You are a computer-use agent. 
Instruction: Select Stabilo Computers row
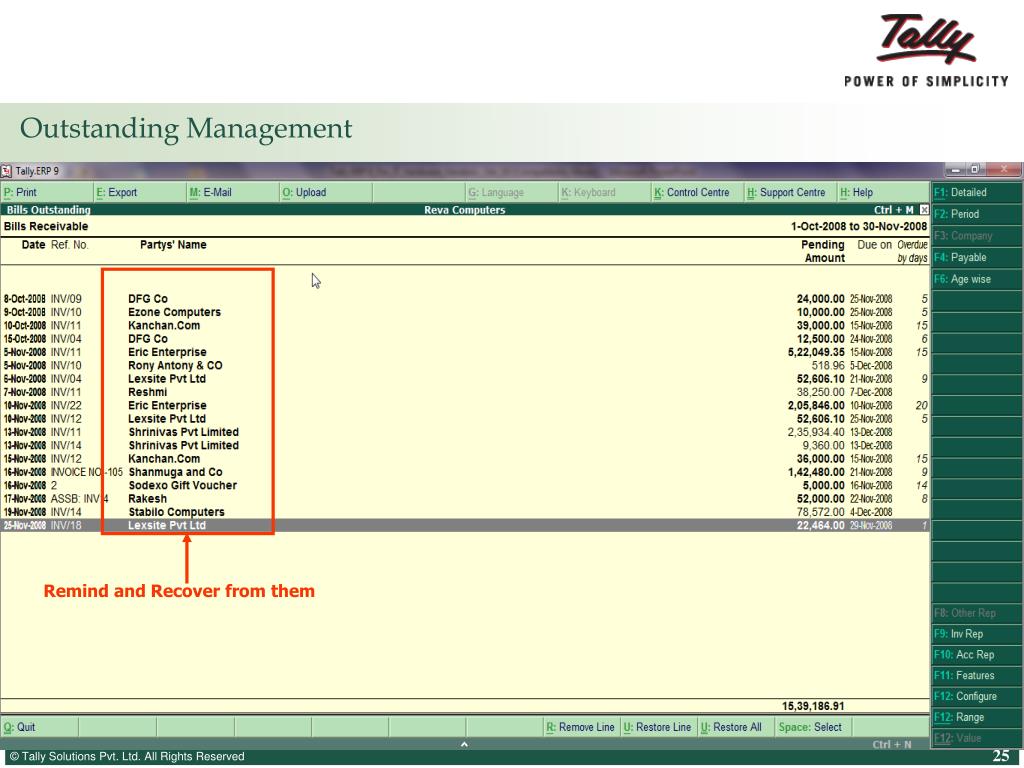[x=465, y=512]
